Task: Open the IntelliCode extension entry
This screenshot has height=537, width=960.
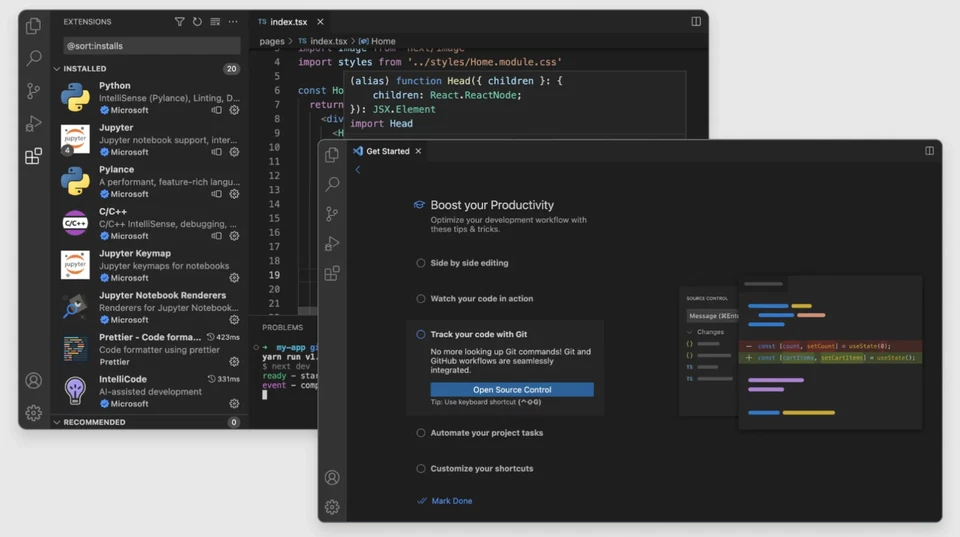Action: [150, 391]
